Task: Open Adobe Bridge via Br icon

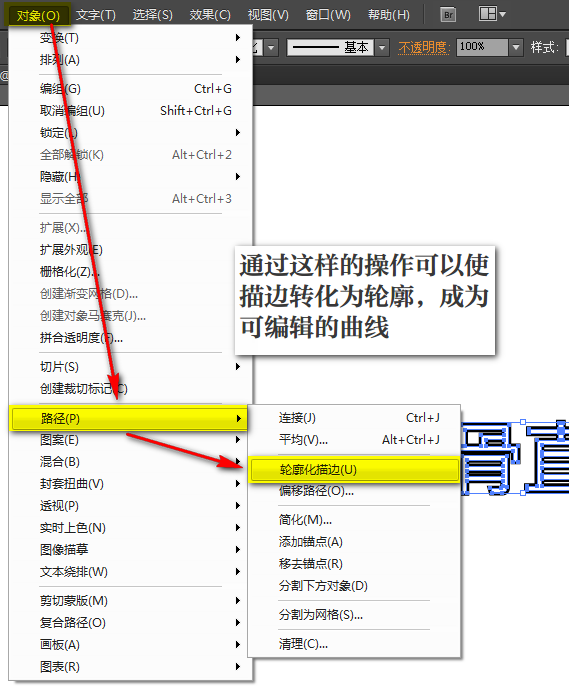Action: (x=448, y=15)
